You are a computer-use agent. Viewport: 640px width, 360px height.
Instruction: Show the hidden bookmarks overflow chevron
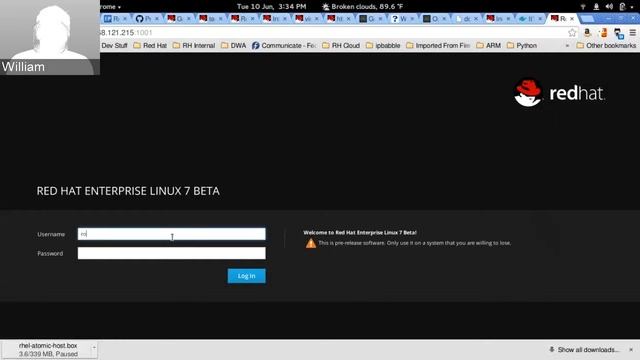[x=567, y=46]
